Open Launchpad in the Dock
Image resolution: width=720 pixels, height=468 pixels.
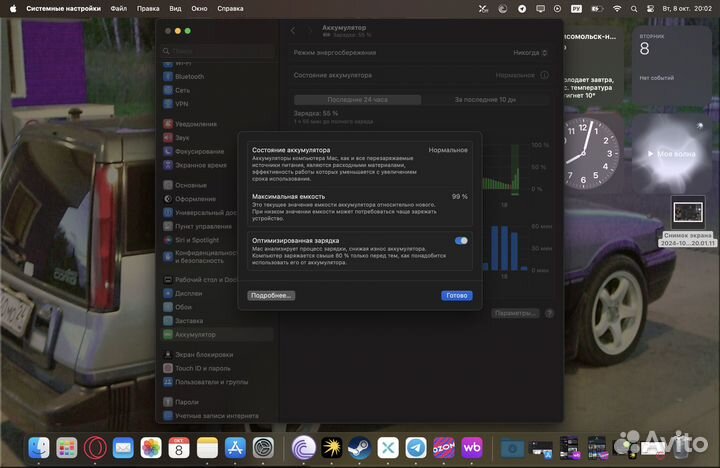[x=67, y=448]
